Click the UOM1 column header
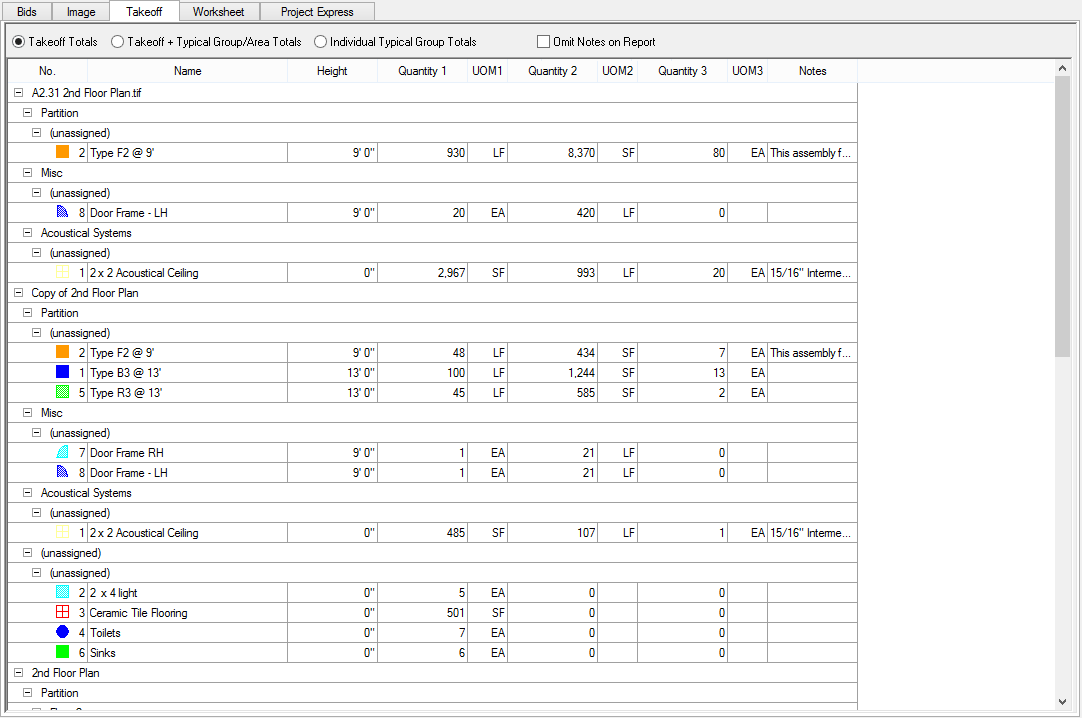Screen dimensions: 1082x718 [487, 71]
